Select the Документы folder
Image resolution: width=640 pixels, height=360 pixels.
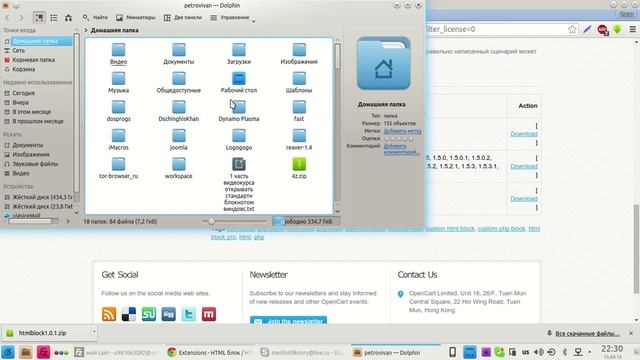178,54
